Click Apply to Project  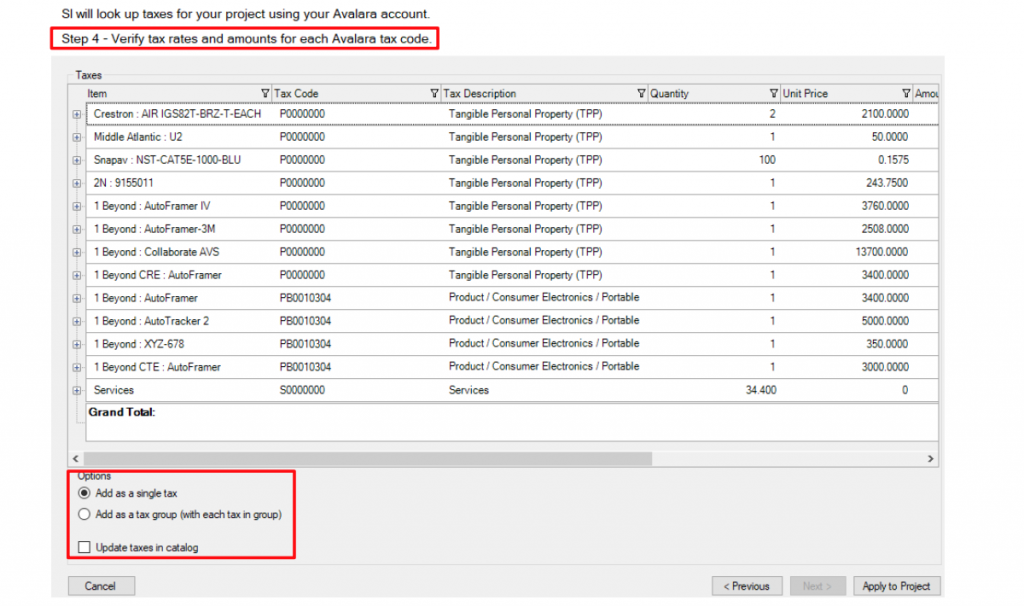pyautogui.click(x=896, y=586)
